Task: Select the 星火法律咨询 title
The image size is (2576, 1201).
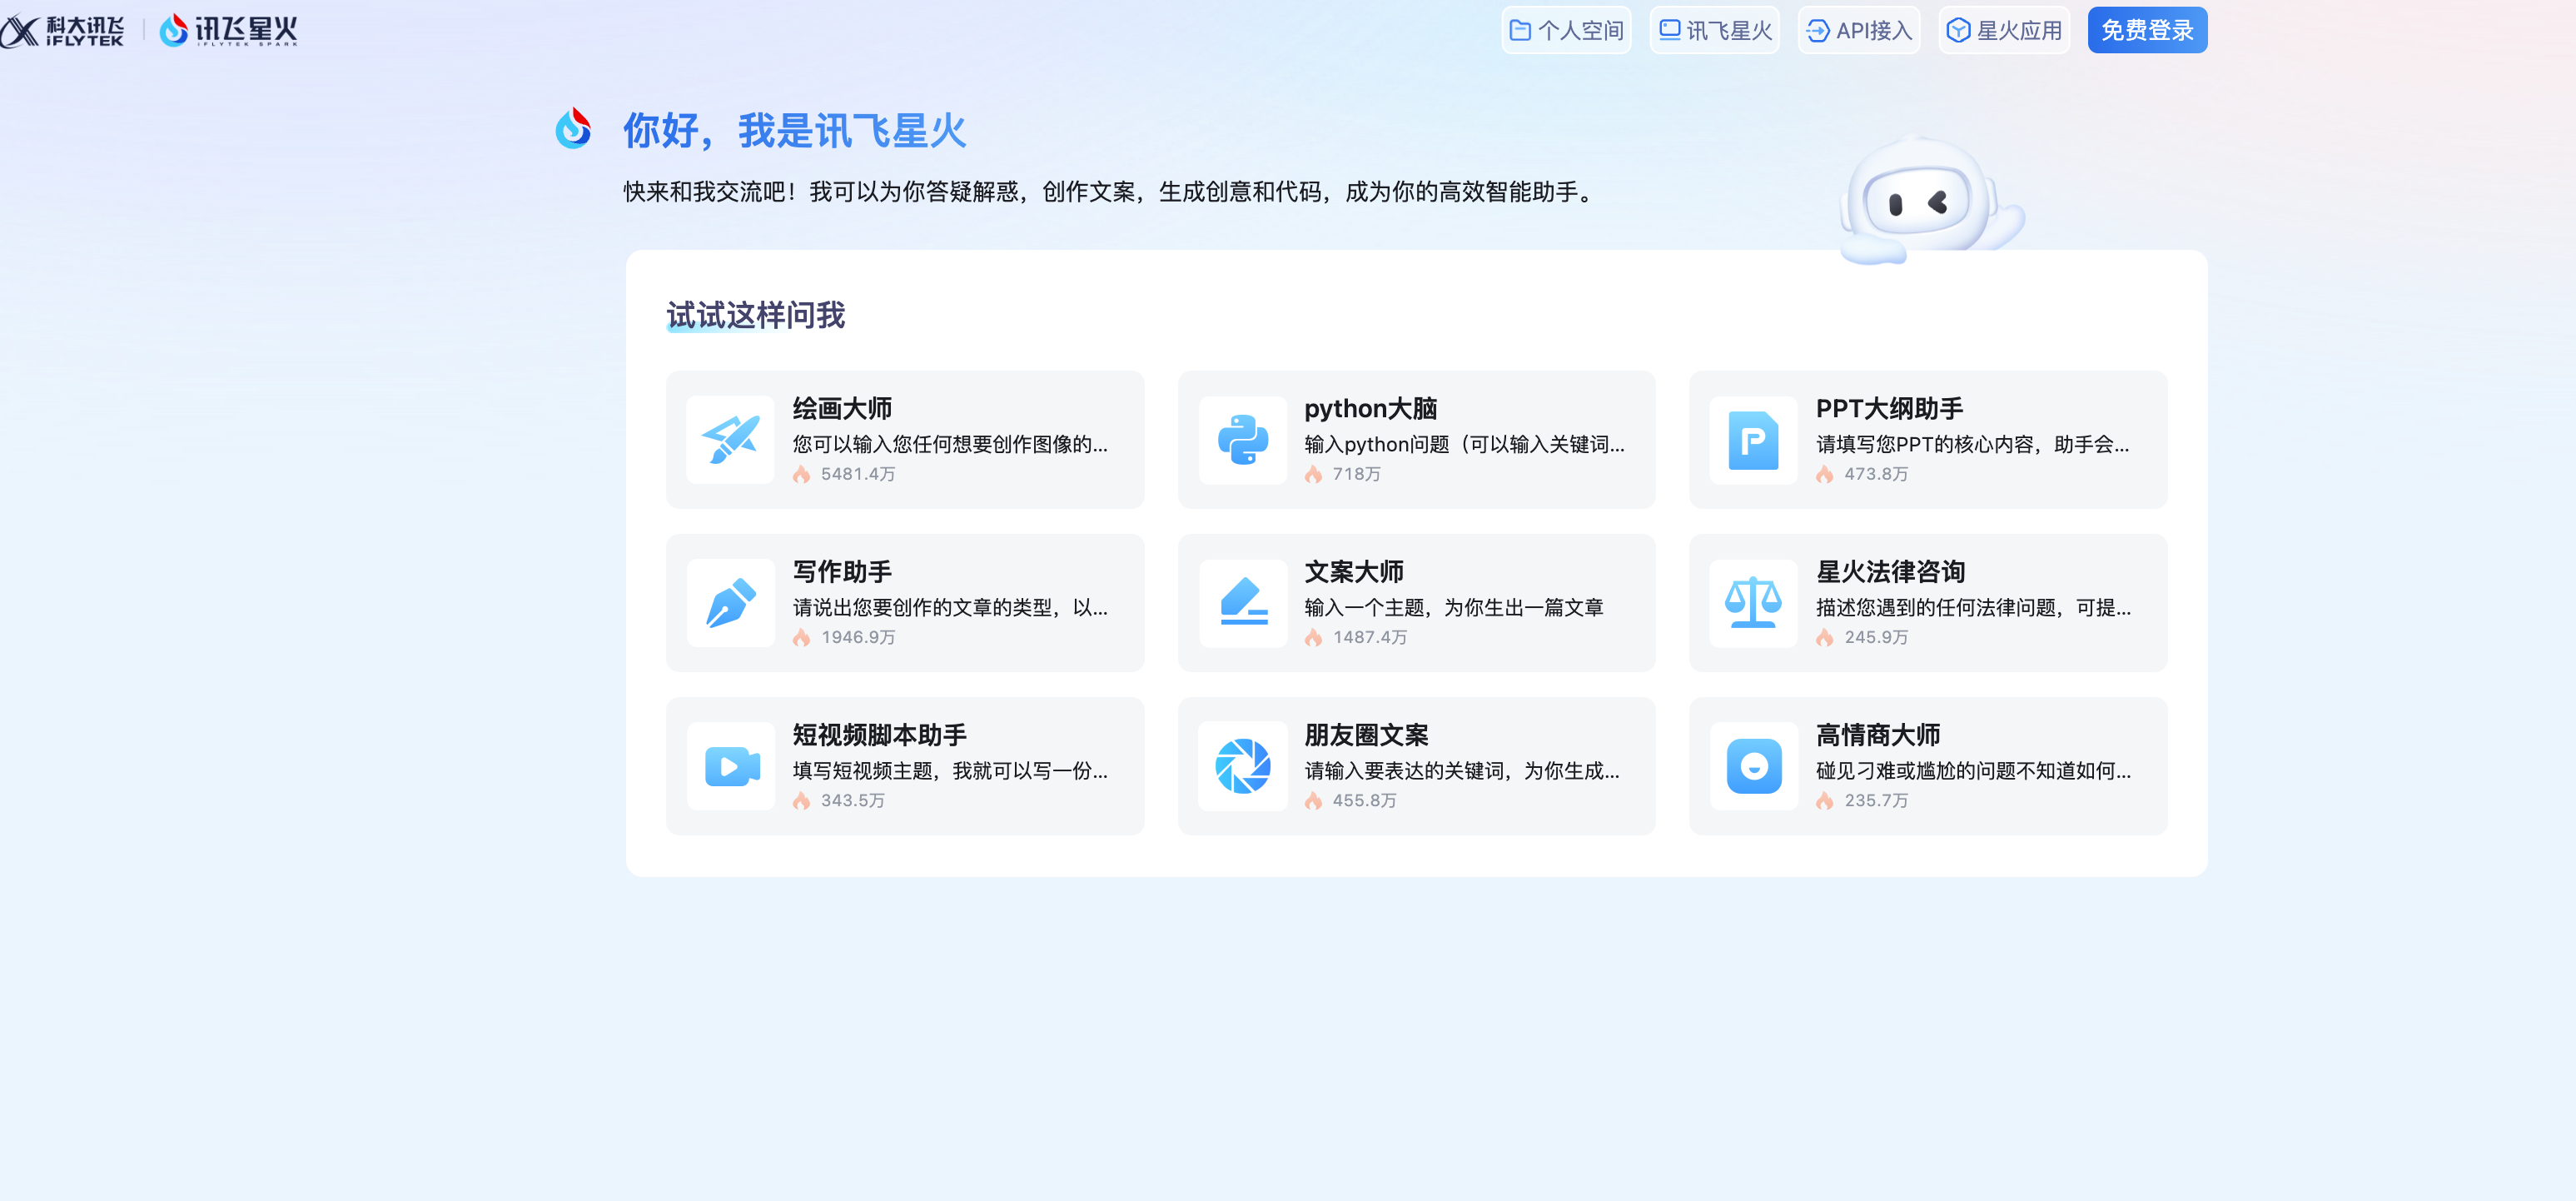Action: pos(1891,572)
